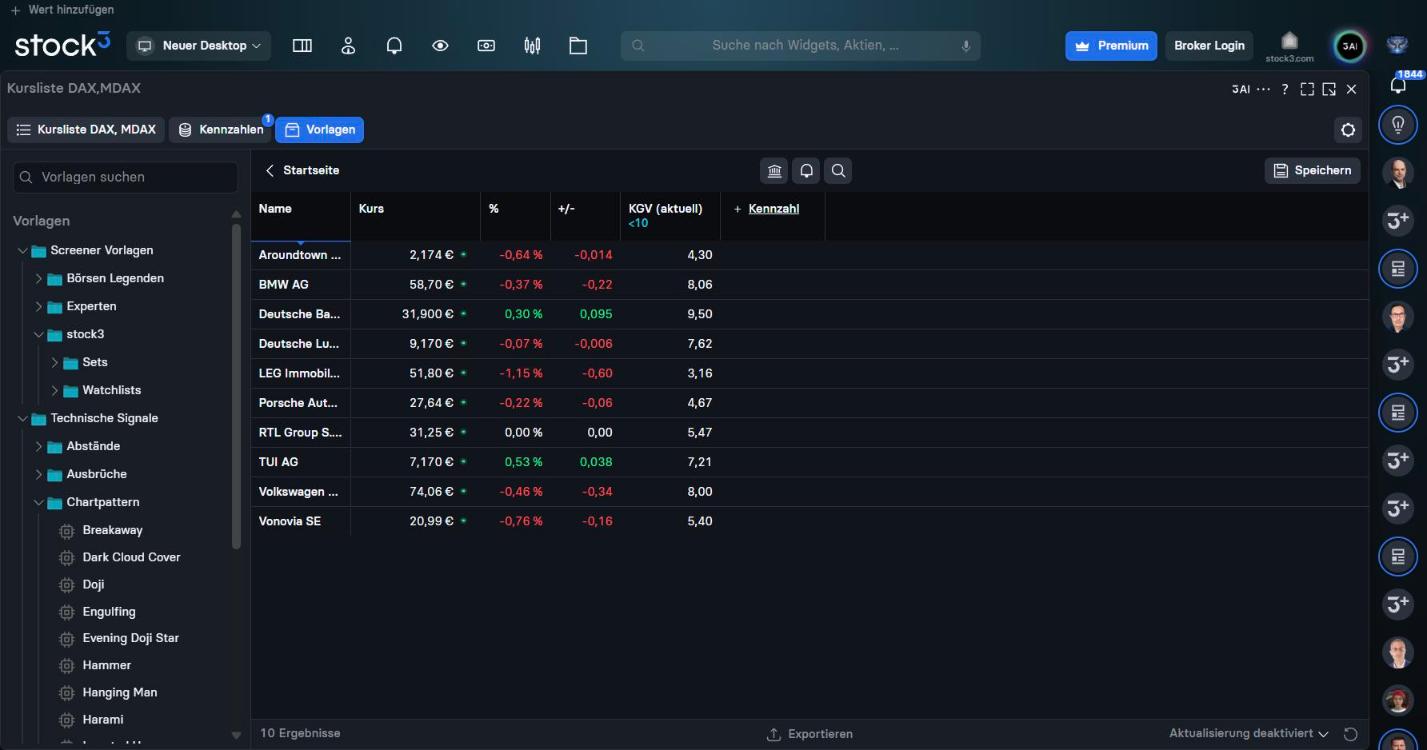
Task: Click the blue Premium button
Action: 1111,46
